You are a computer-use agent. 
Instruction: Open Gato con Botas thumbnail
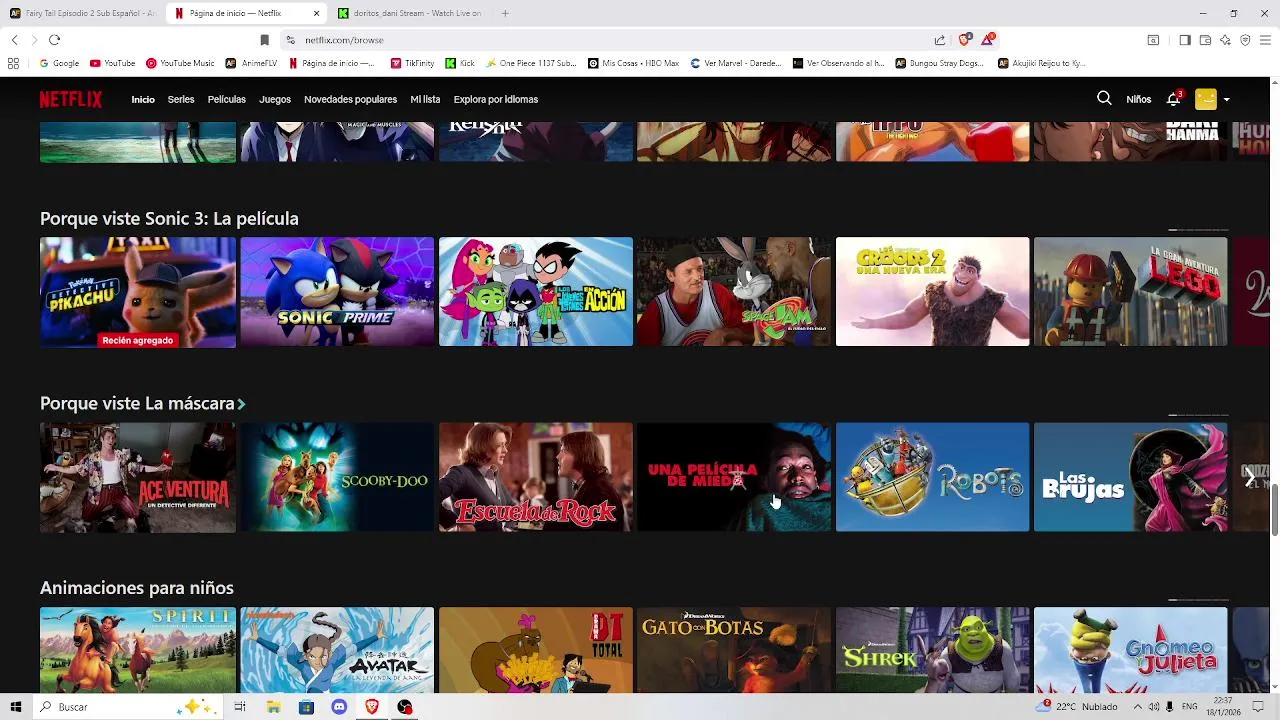[x=734, y=650]
